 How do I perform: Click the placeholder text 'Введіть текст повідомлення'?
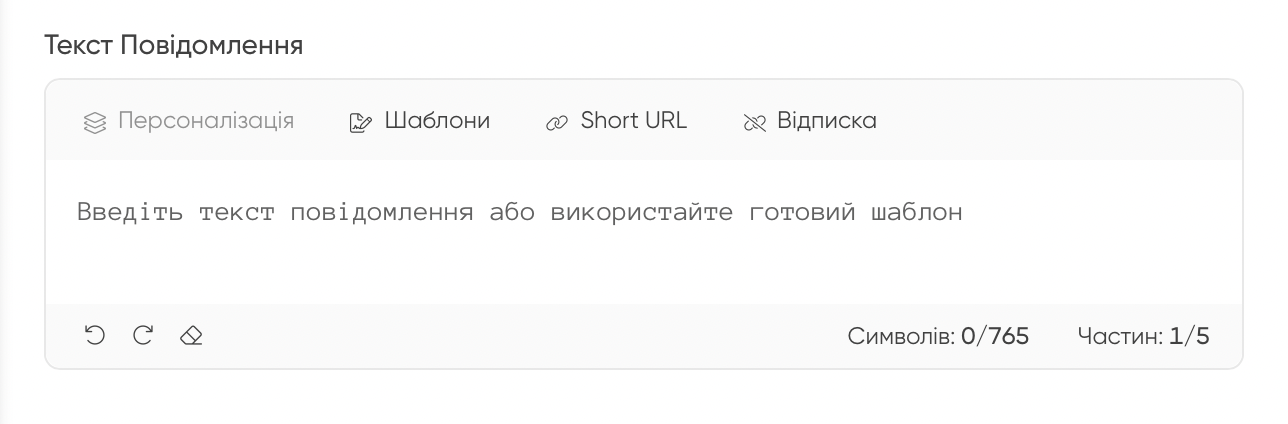coord(275,212)
